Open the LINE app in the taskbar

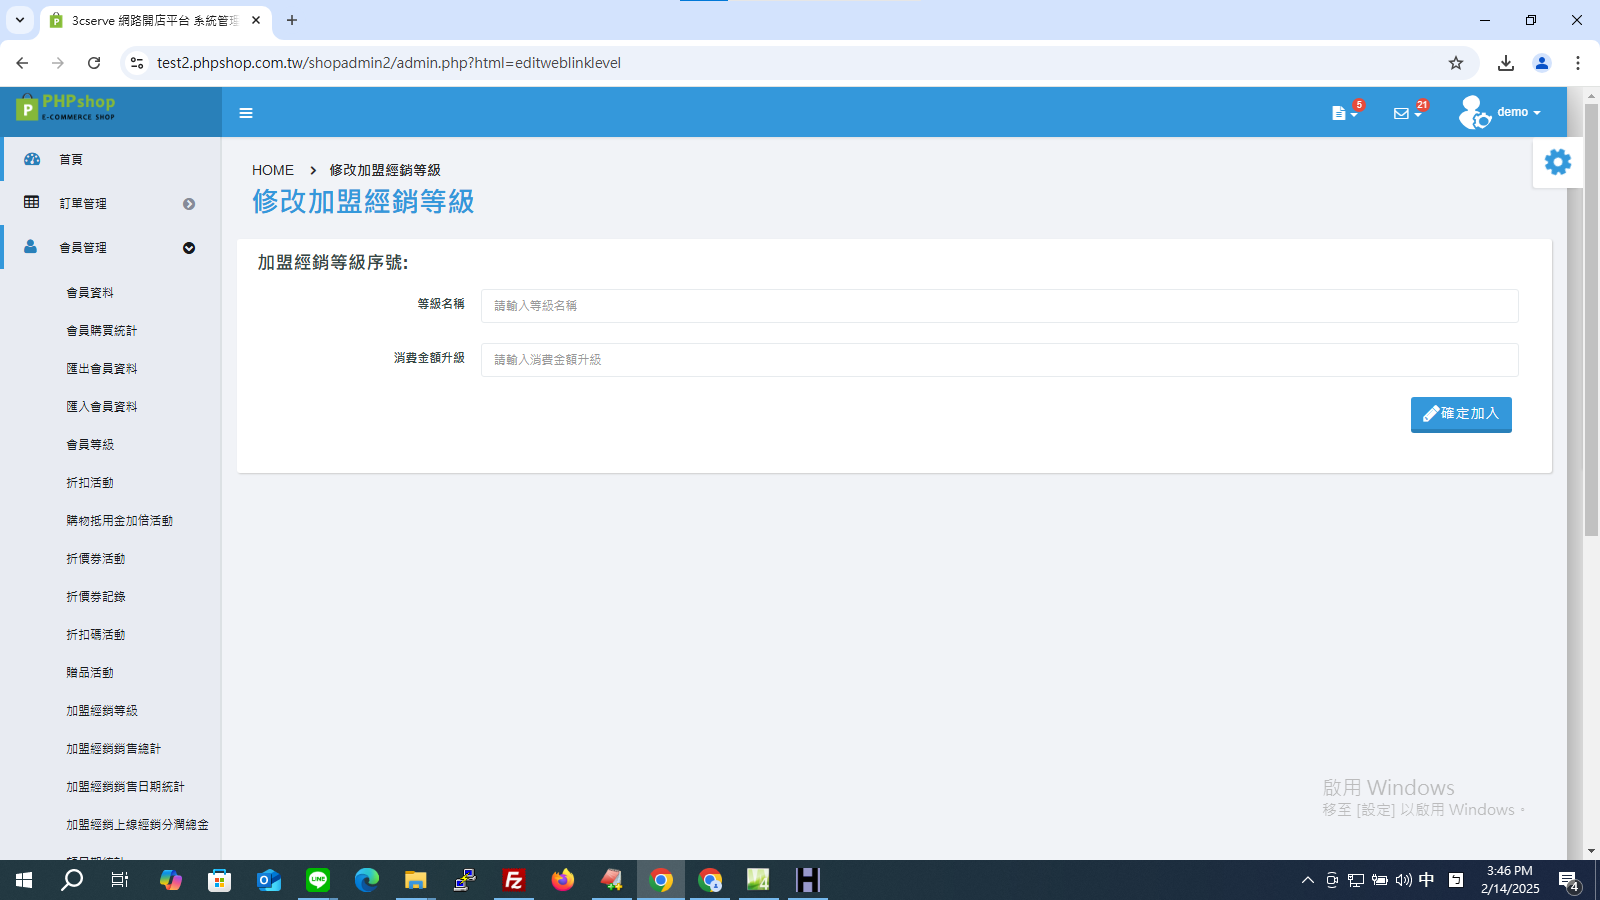[x=318, y=880]
